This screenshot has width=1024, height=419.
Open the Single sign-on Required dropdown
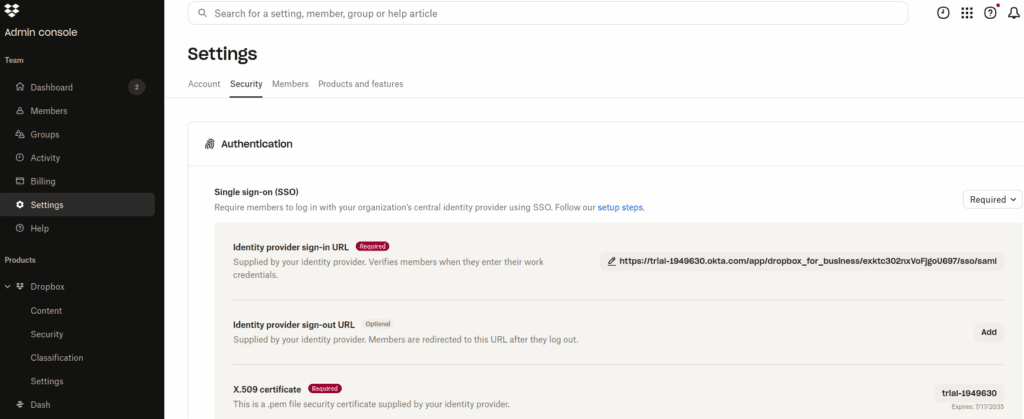[x=992, y=200]
